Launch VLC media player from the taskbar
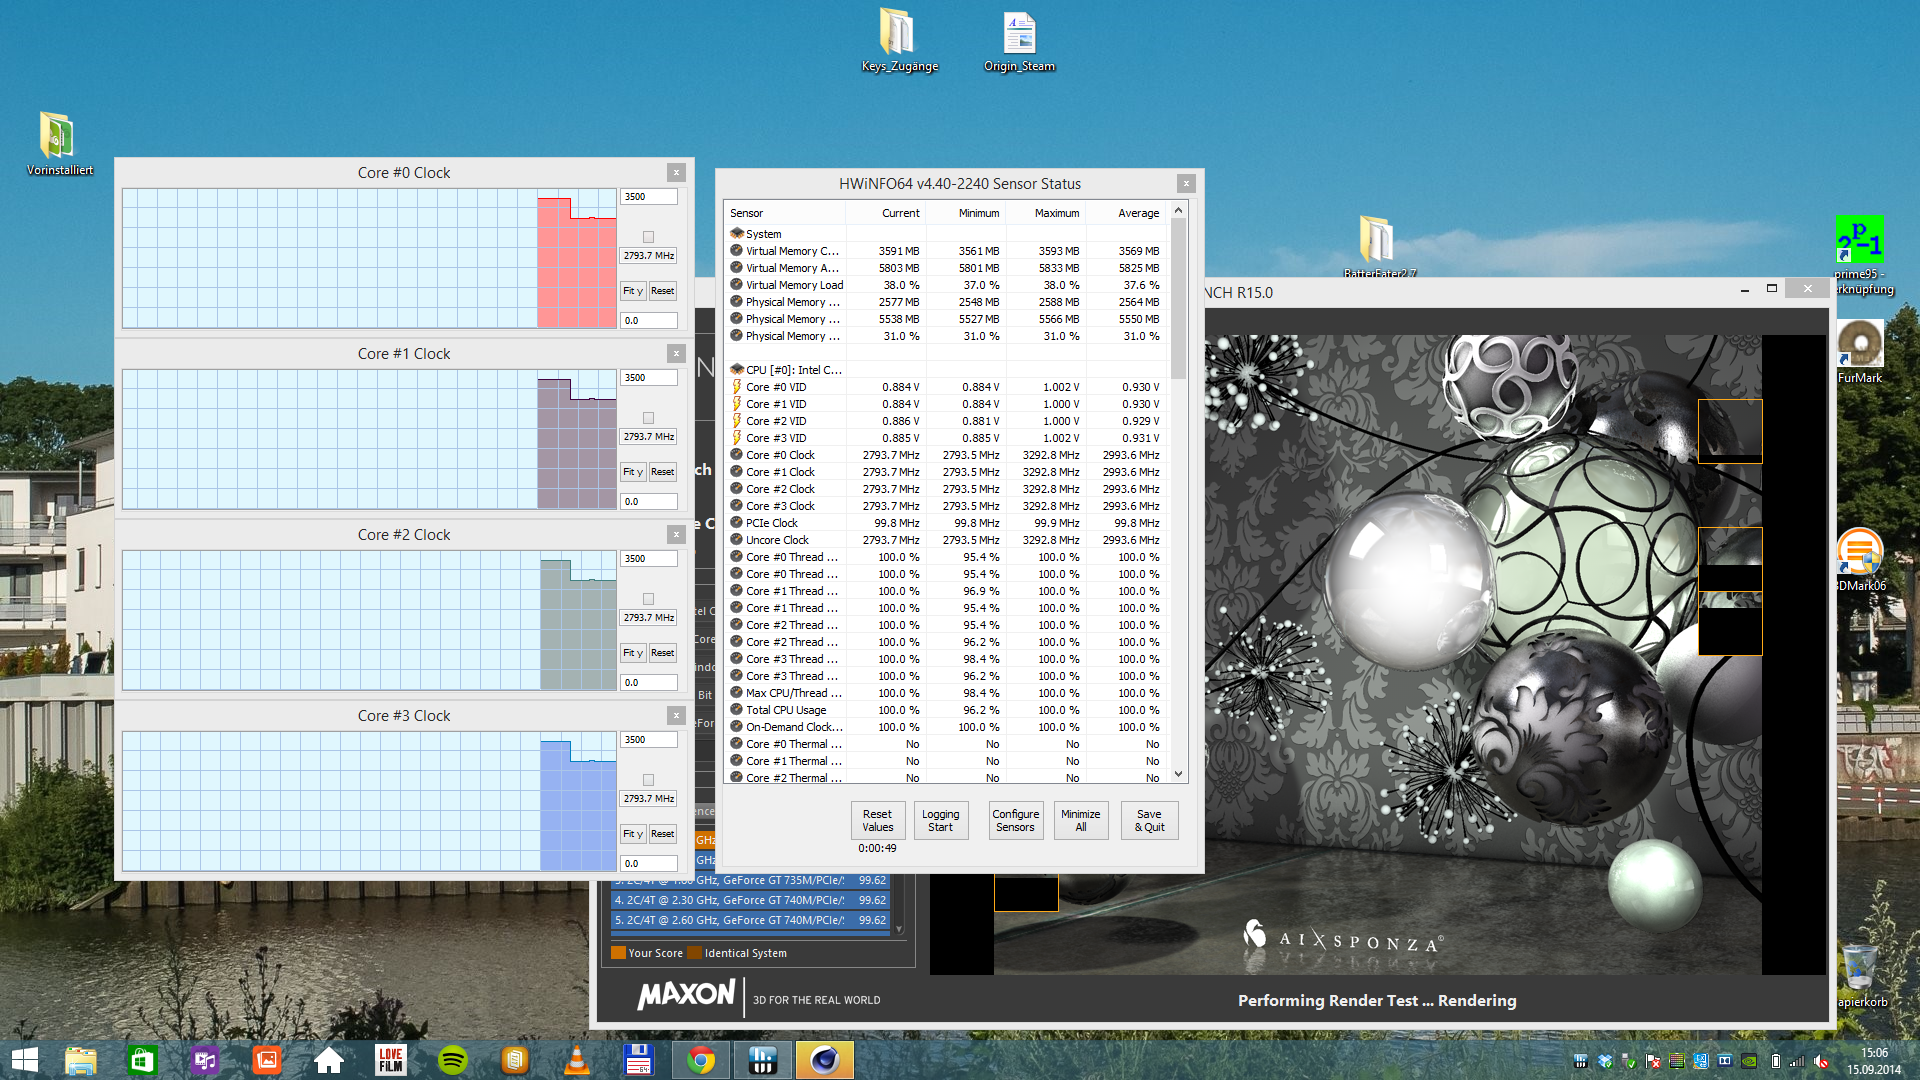 coord(577,1060)
